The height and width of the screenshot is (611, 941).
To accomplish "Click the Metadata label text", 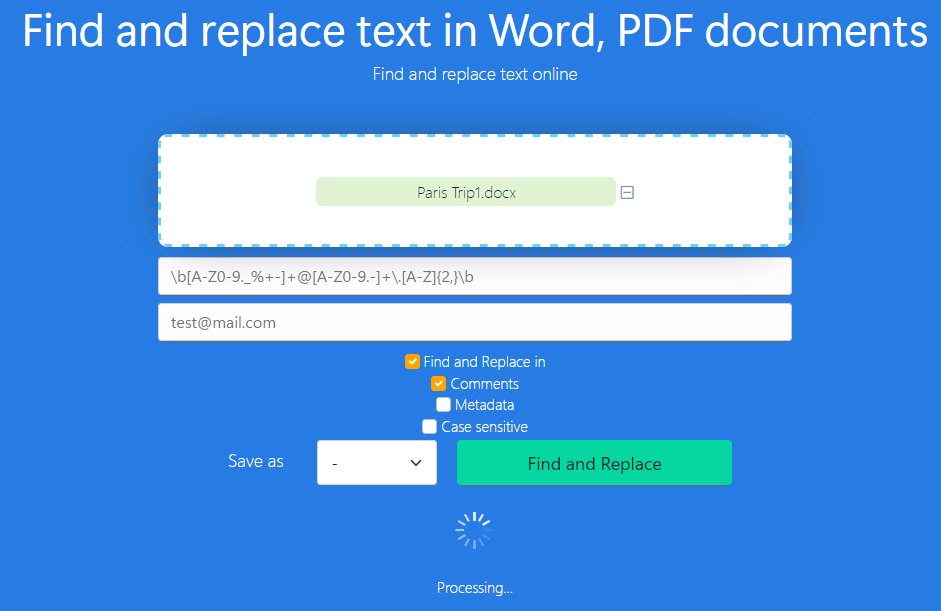I will (484, 405).
